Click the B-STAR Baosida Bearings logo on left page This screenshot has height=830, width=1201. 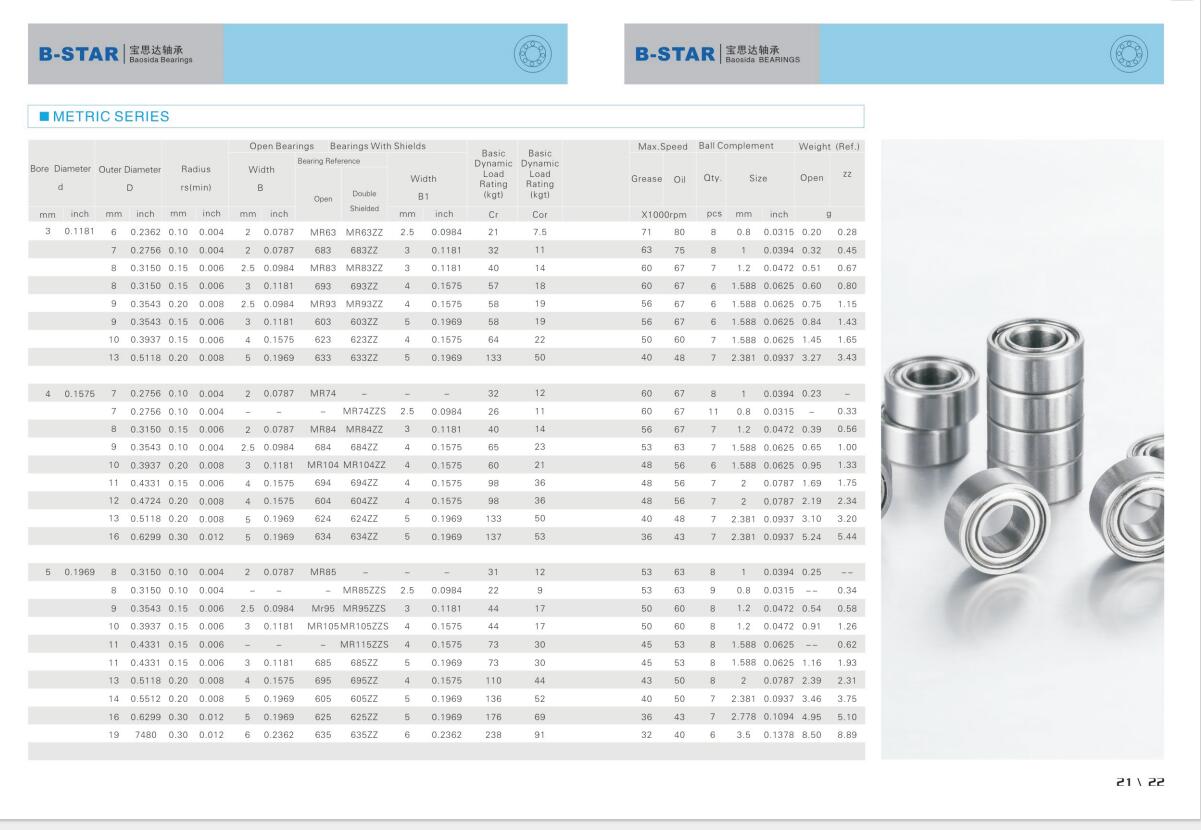coord(116,54)
